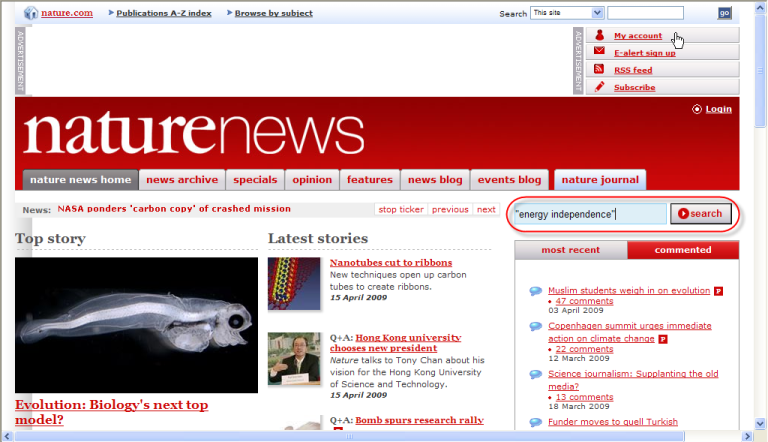Screen dimensions: 768x442
Task: Click the arrow before Publications A-Z index
Action: (x=111, y=13)
